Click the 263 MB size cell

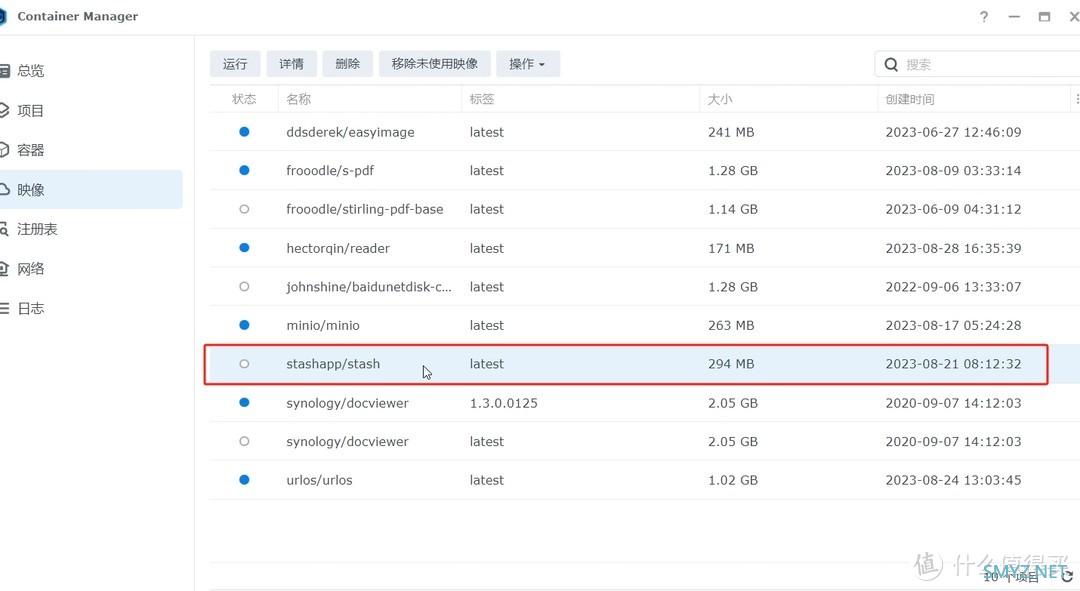(x=731, y=326)
